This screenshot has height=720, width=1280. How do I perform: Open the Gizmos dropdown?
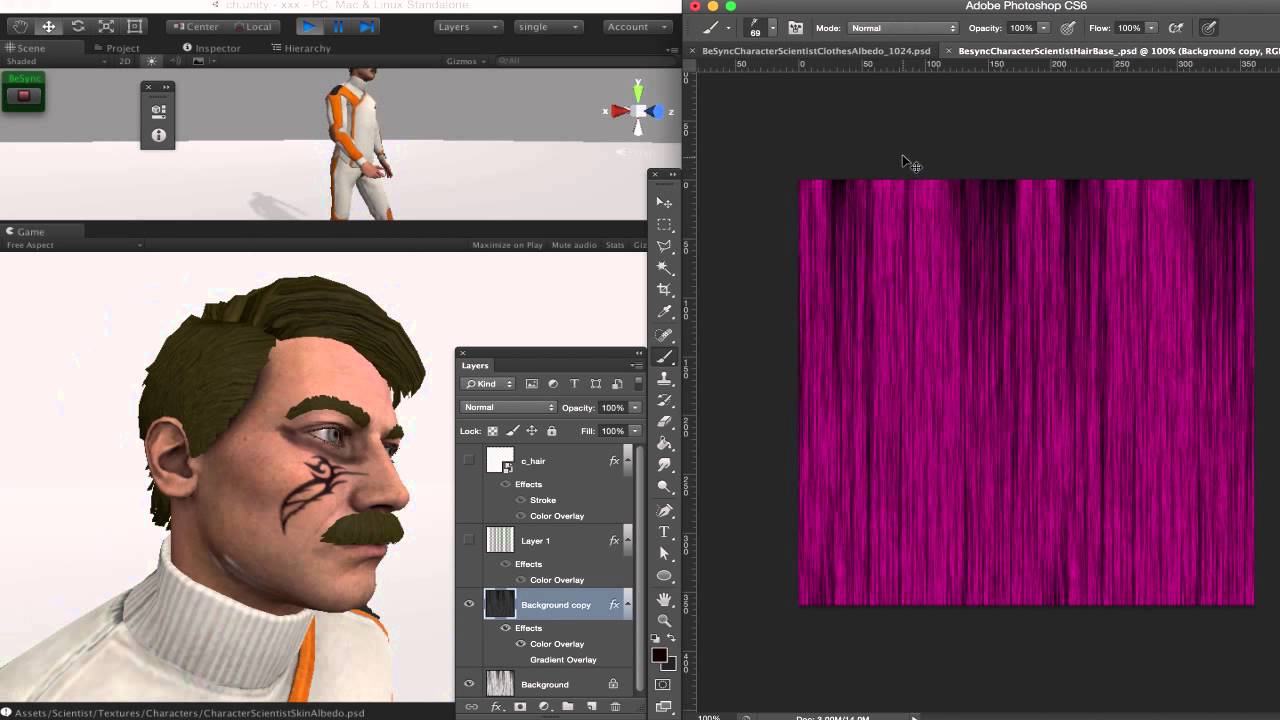pos(466,61)
